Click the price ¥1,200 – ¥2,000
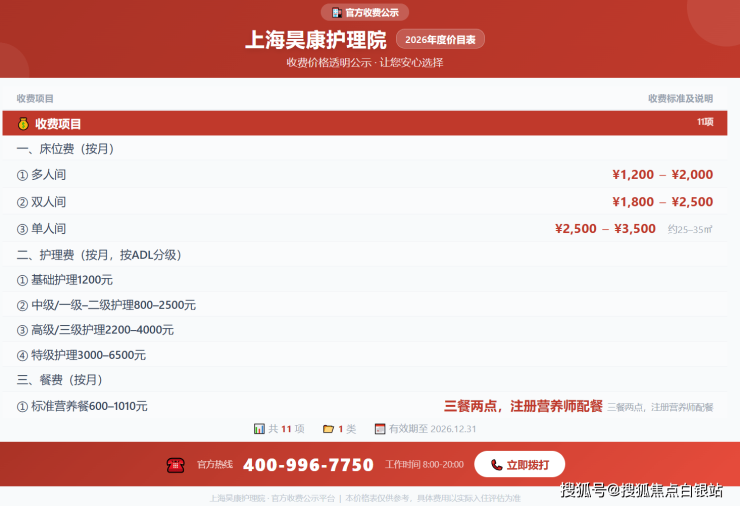The width and height of the screenshot is (740, 506). [663, 175]
